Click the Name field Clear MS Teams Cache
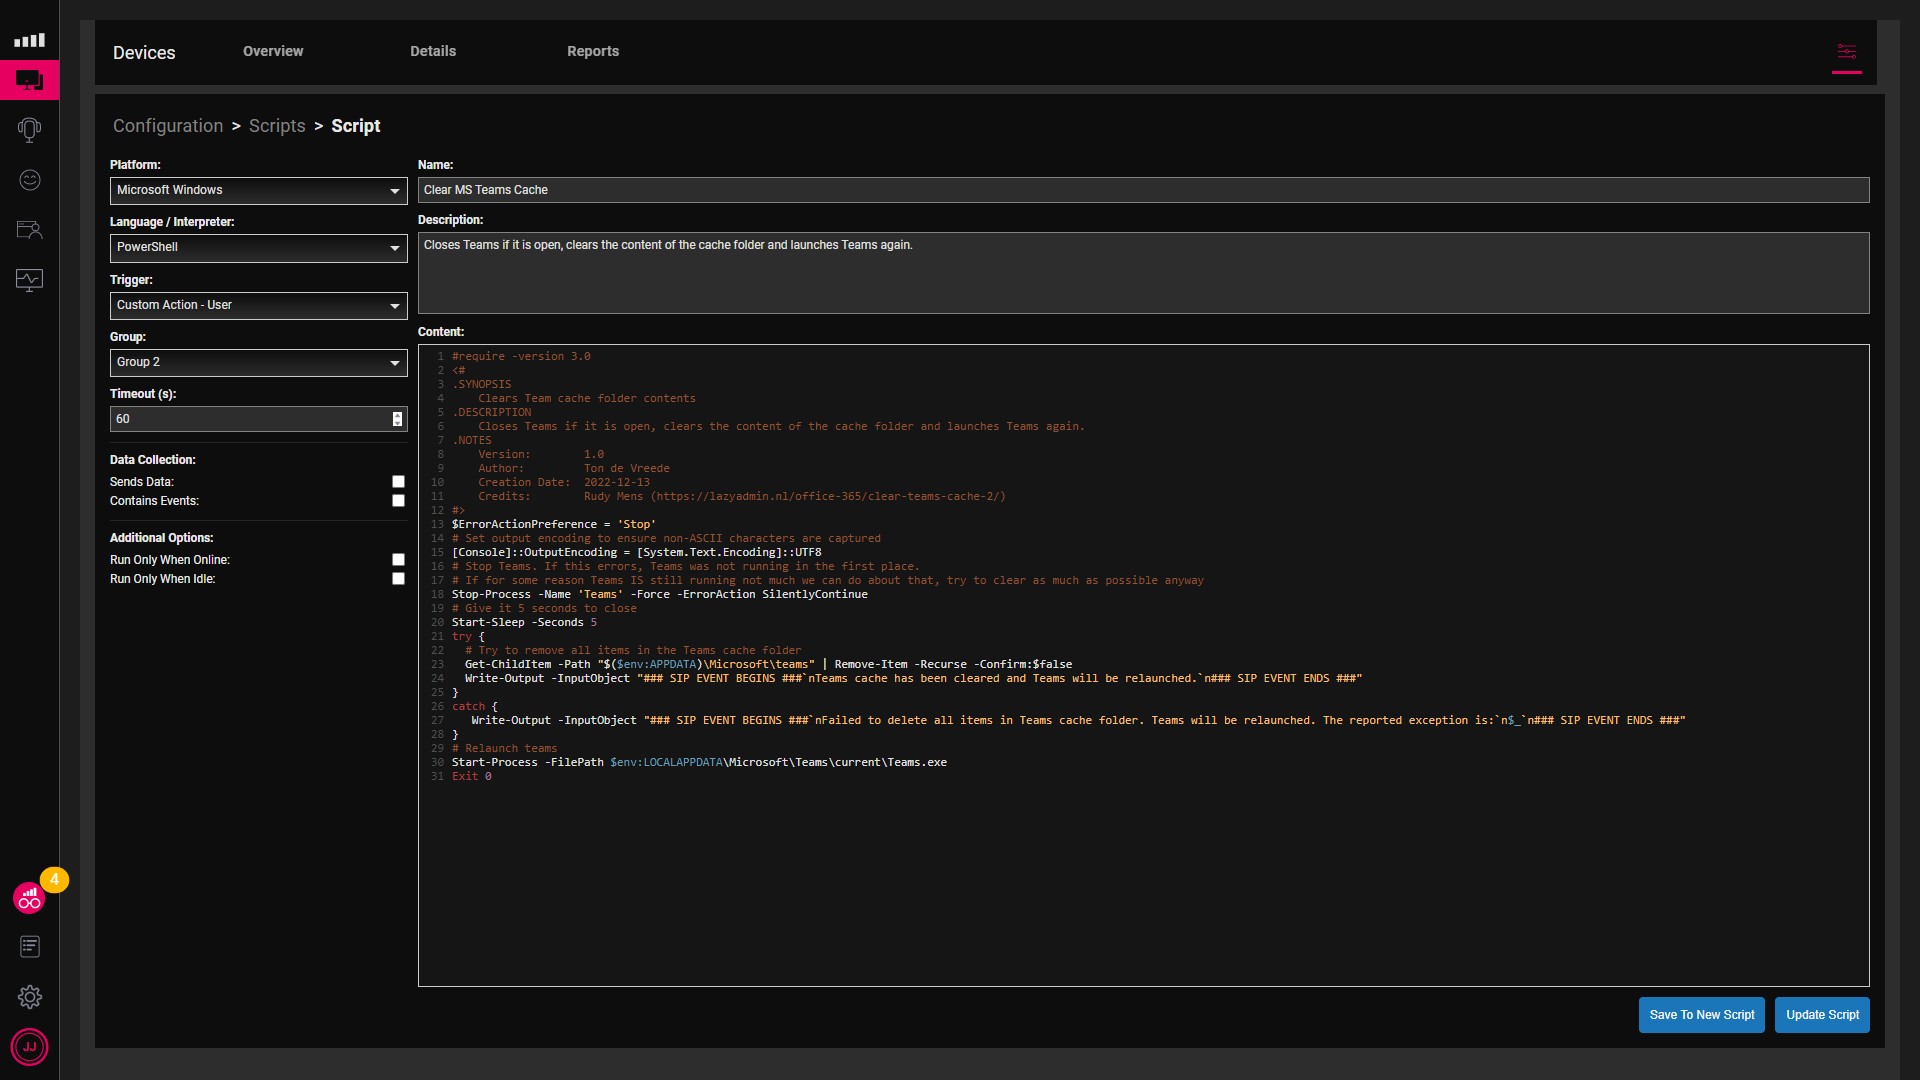 click(1143, 190)
